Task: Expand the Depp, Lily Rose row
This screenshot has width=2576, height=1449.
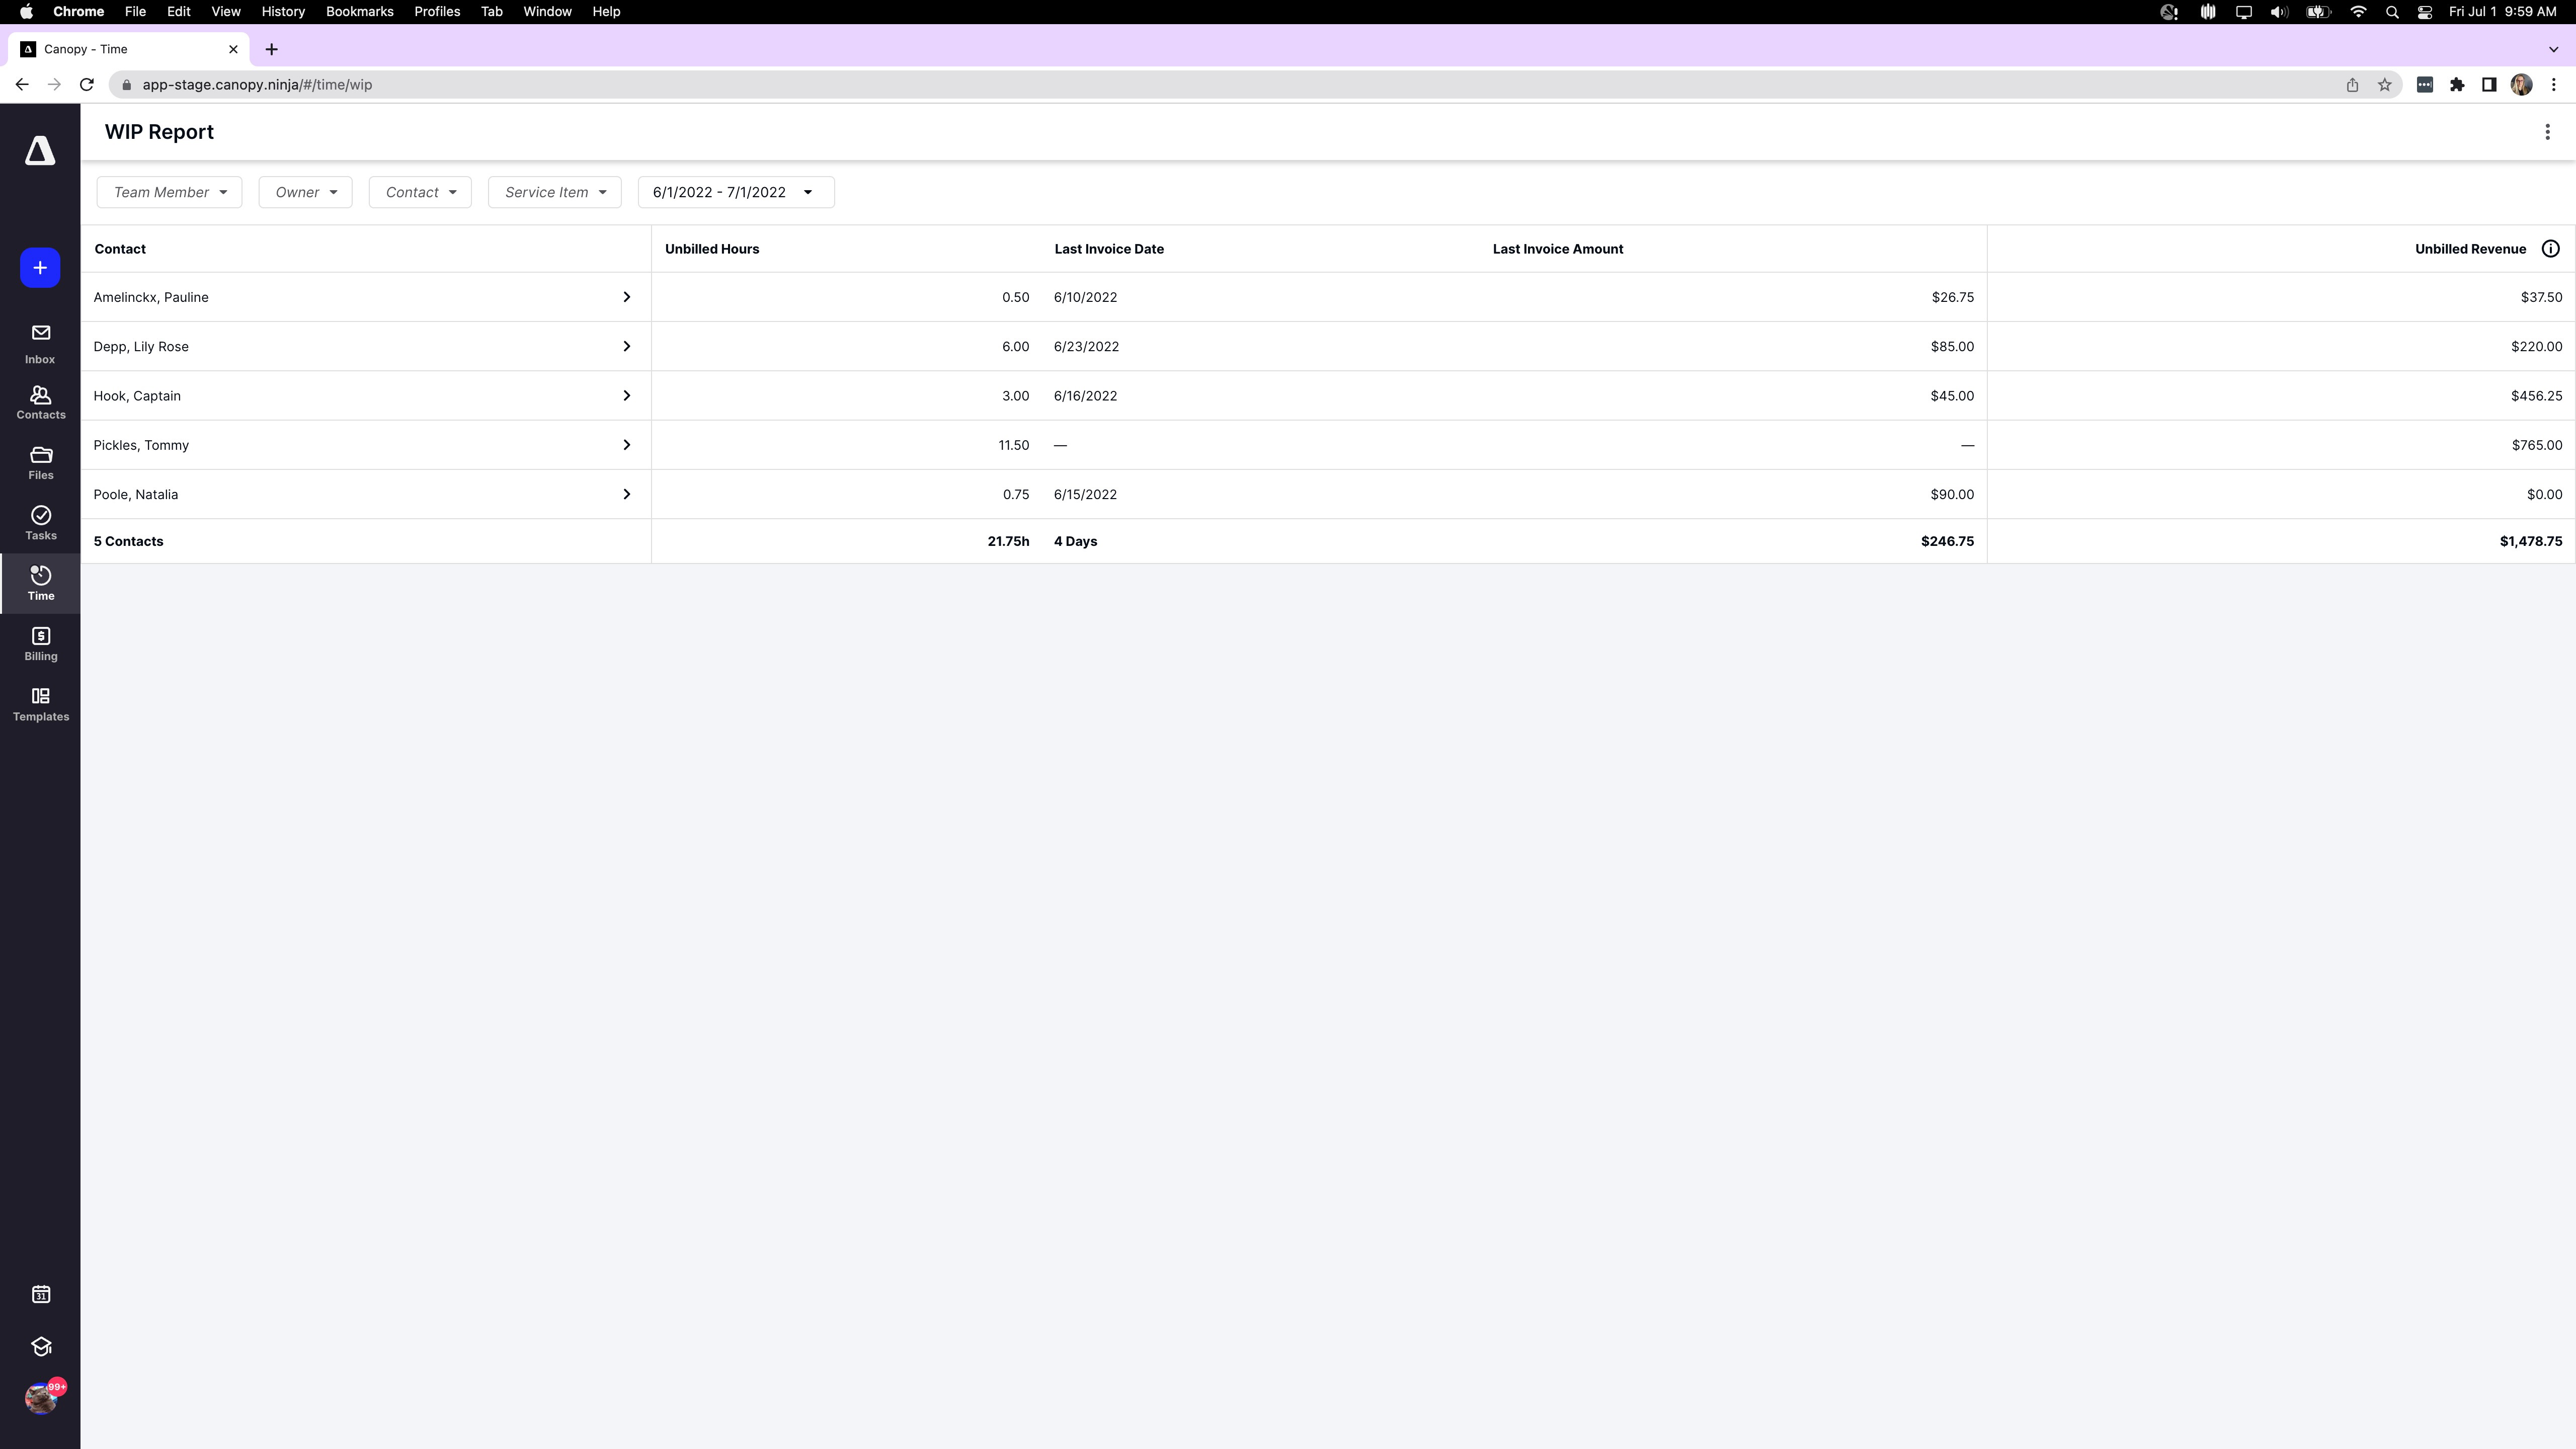Action: (x=627, y=346)
